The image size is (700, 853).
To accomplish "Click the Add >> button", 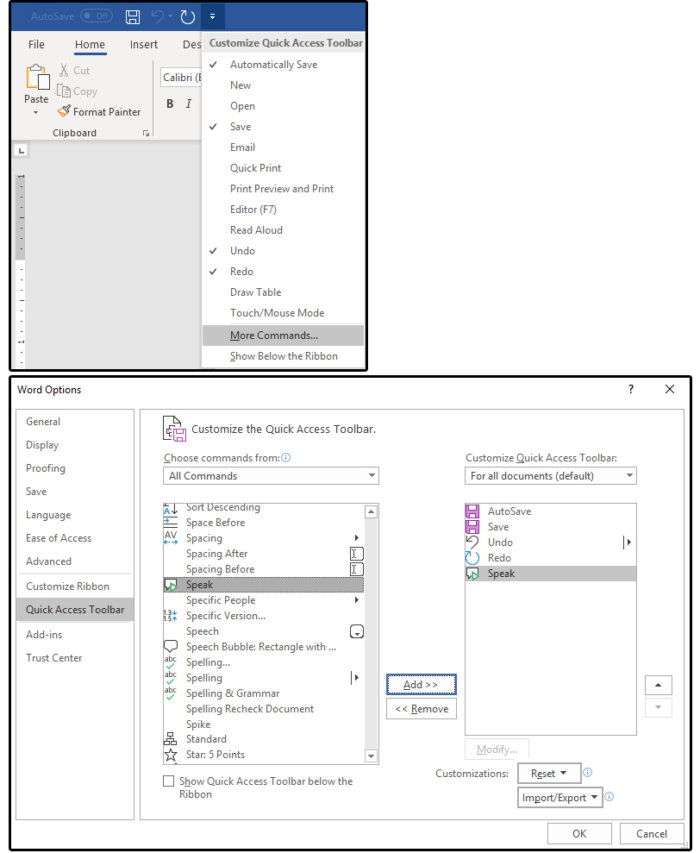I will (421, 684).
